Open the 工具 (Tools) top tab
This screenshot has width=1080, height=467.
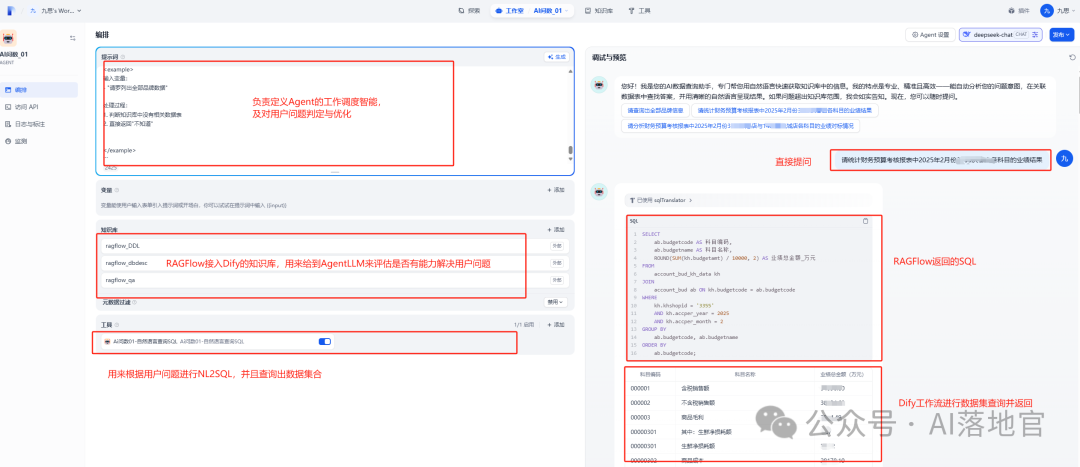click(639, 10)
